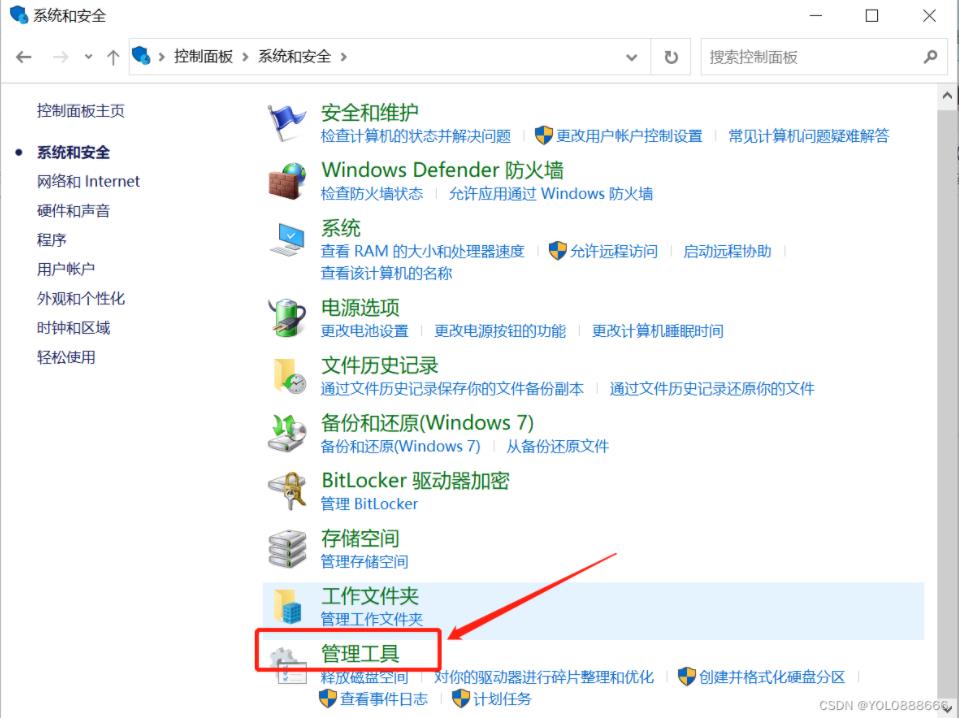Open the 安全和维护 heading

click(369, 113)
